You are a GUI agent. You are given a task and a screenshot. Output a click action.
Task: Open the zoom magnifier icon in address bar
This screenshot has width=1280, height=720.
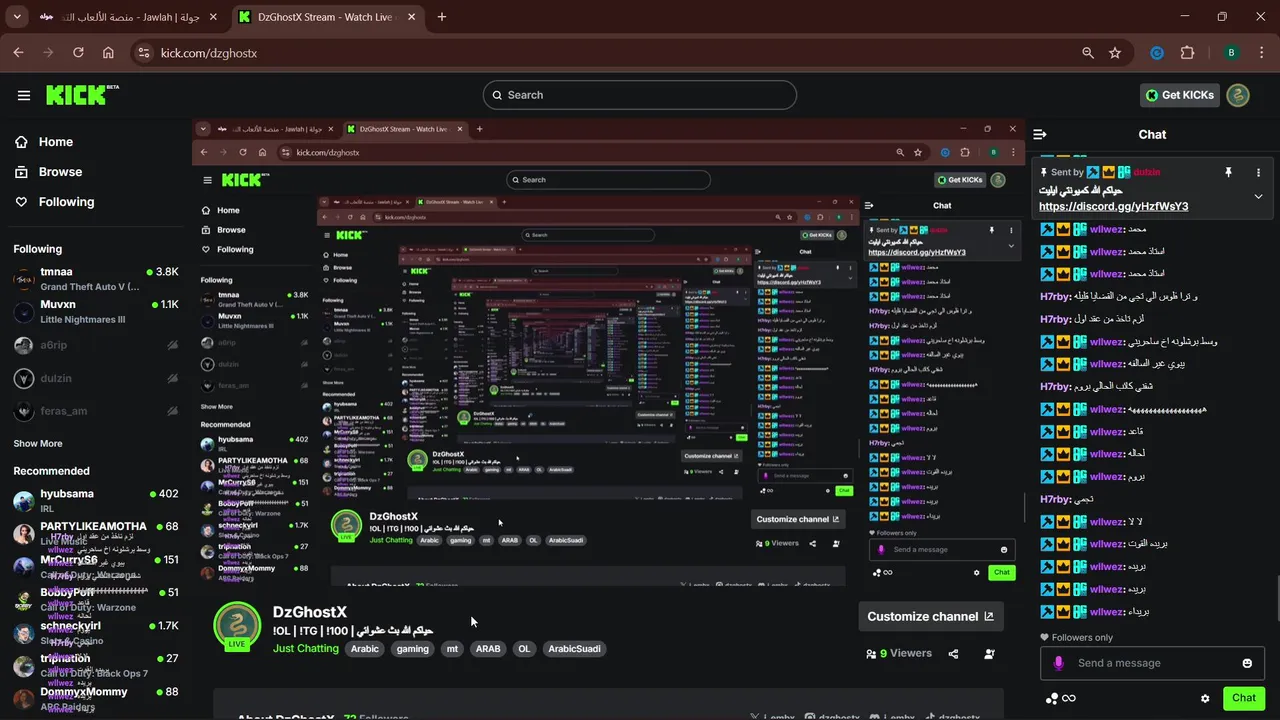1088,53
